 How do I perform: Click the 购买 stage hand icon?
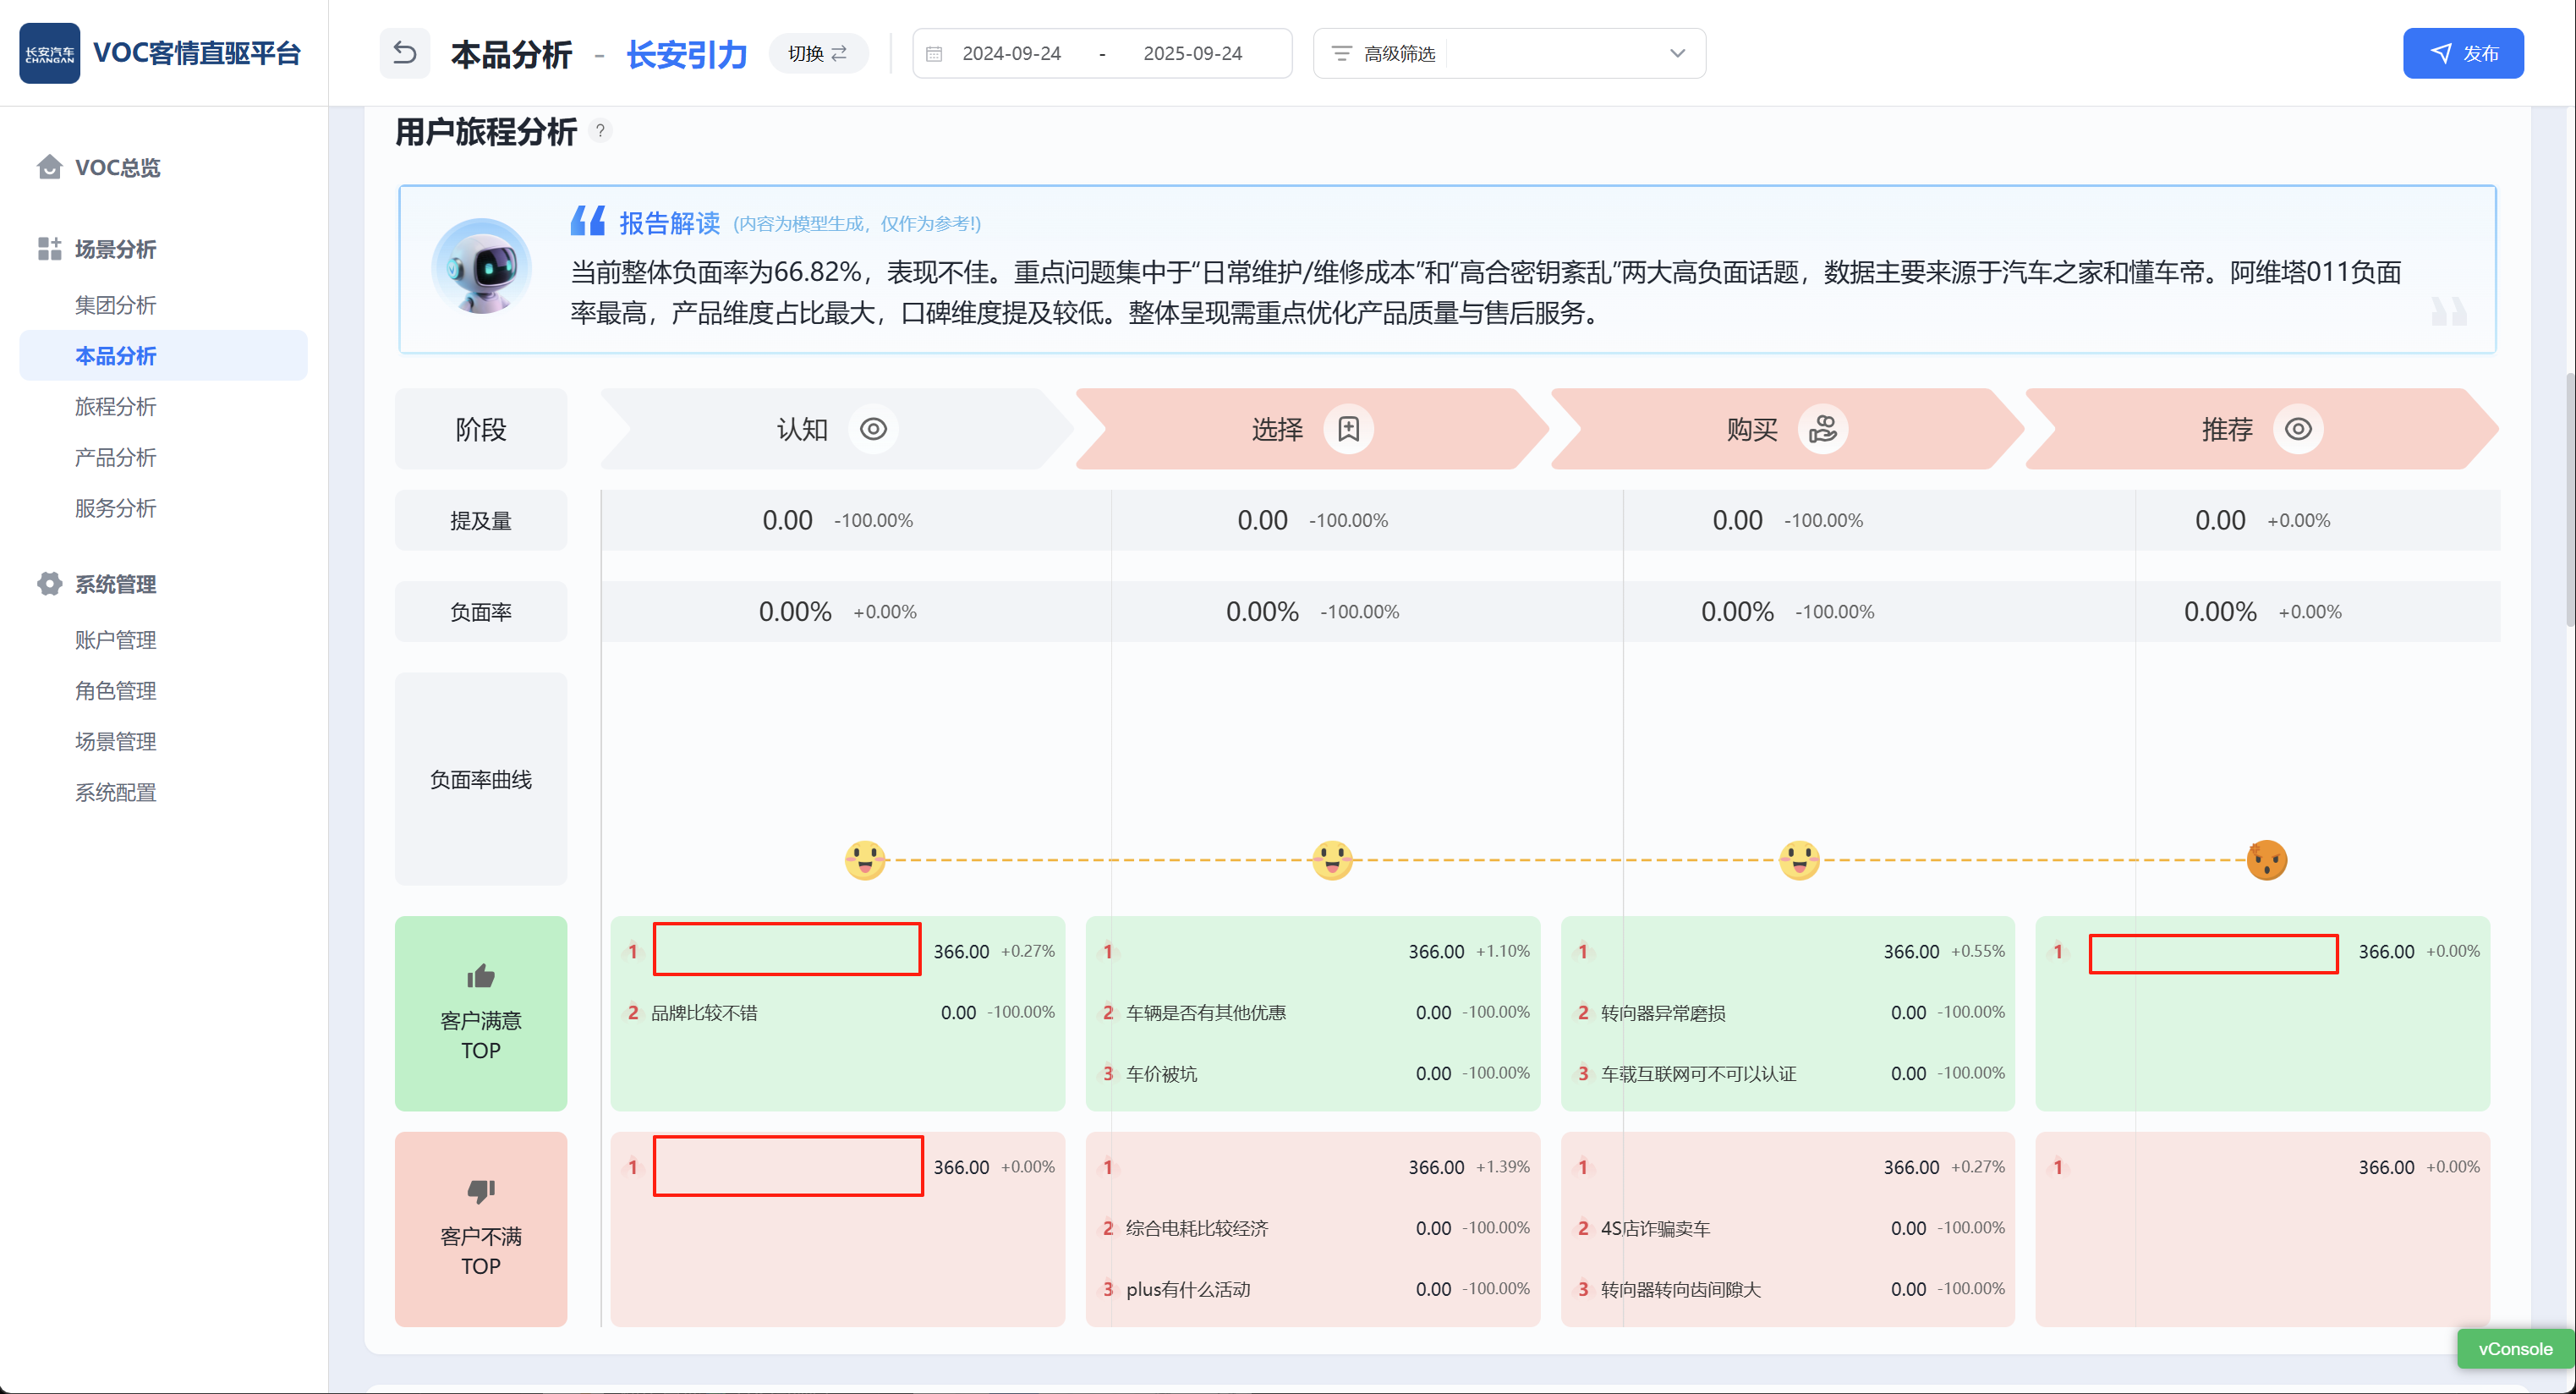(x=1822, y=429)
